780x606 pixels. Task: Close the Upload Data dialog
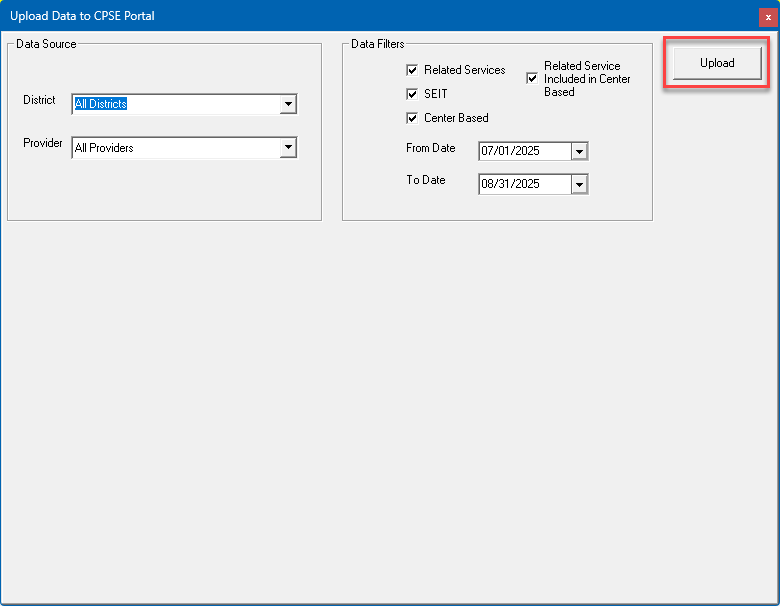[x=767, y=17]
